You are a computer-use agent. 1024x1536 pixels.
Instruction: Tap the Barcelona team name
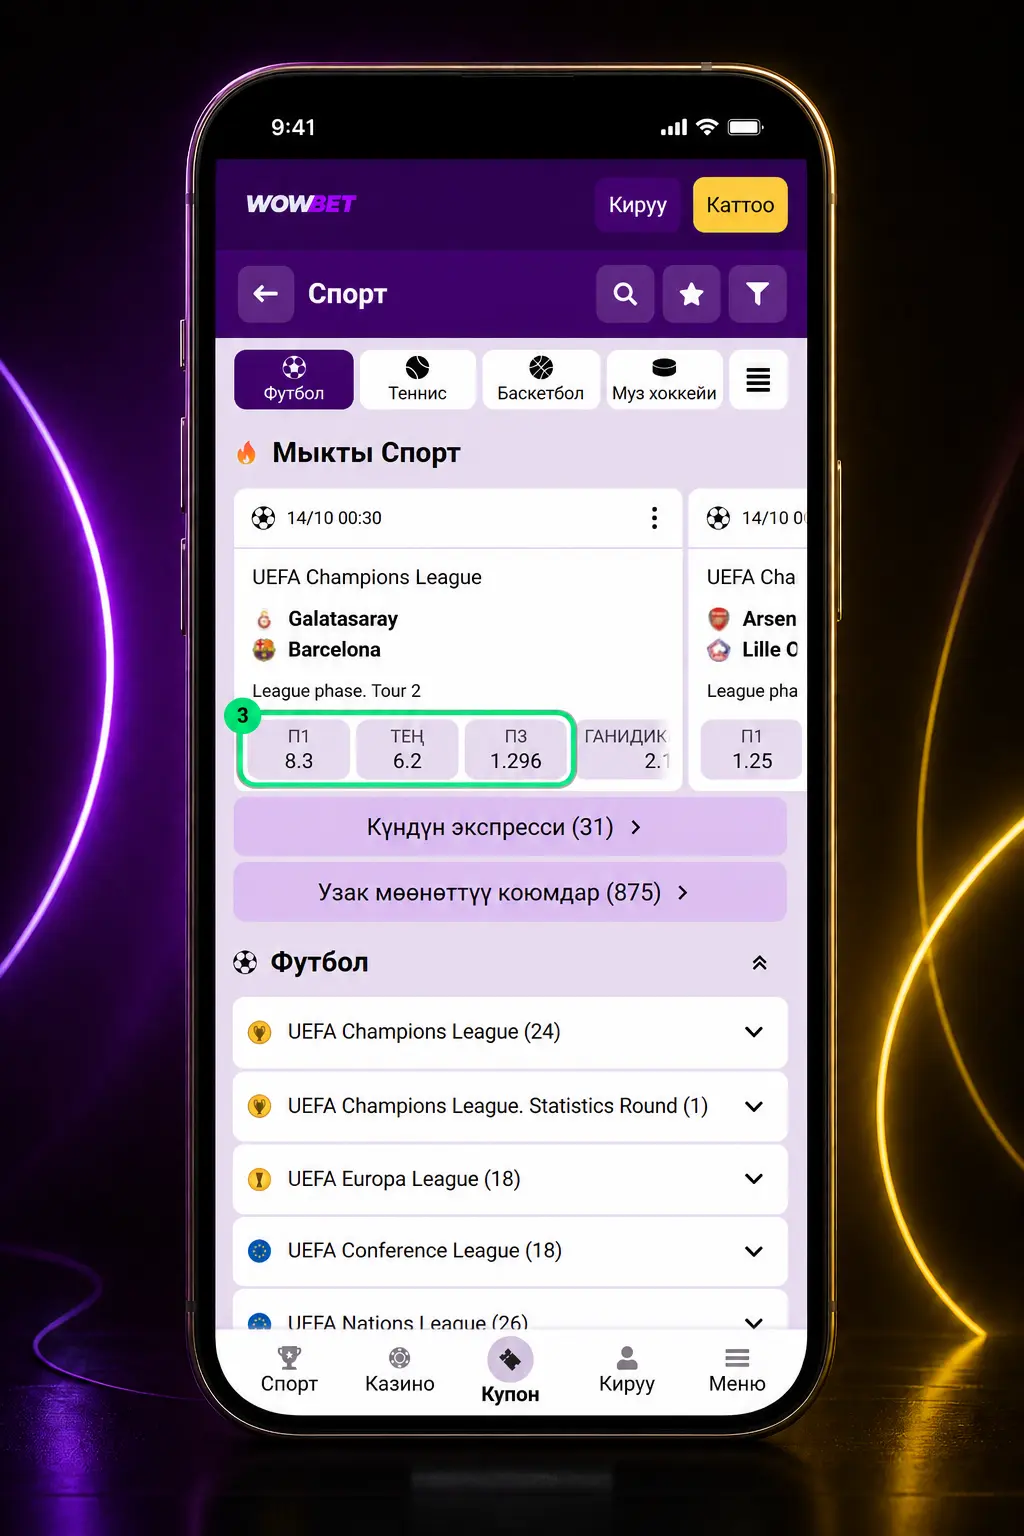334,650
